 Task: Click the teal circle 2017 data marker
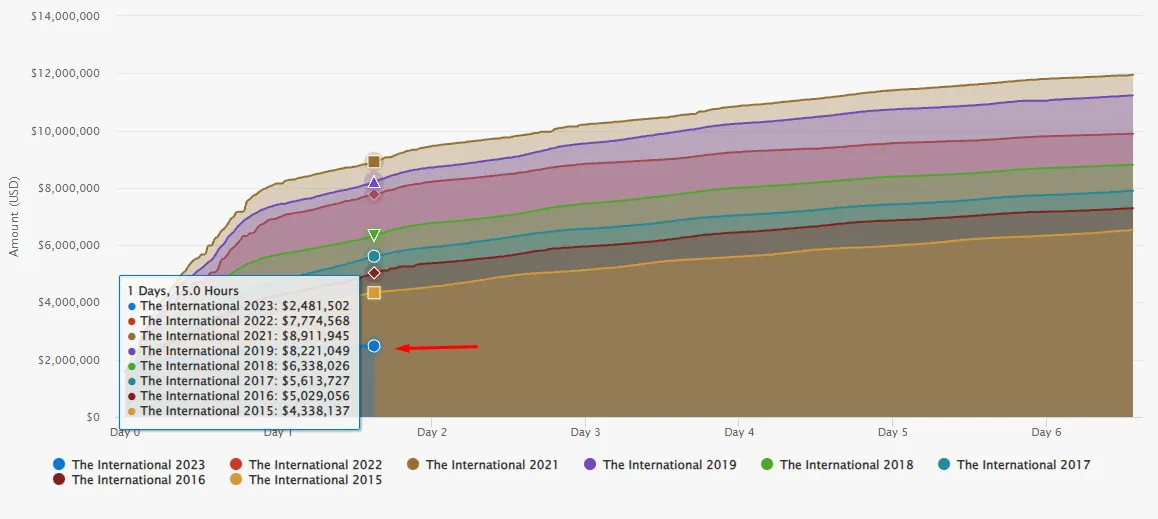click(374, 256)
